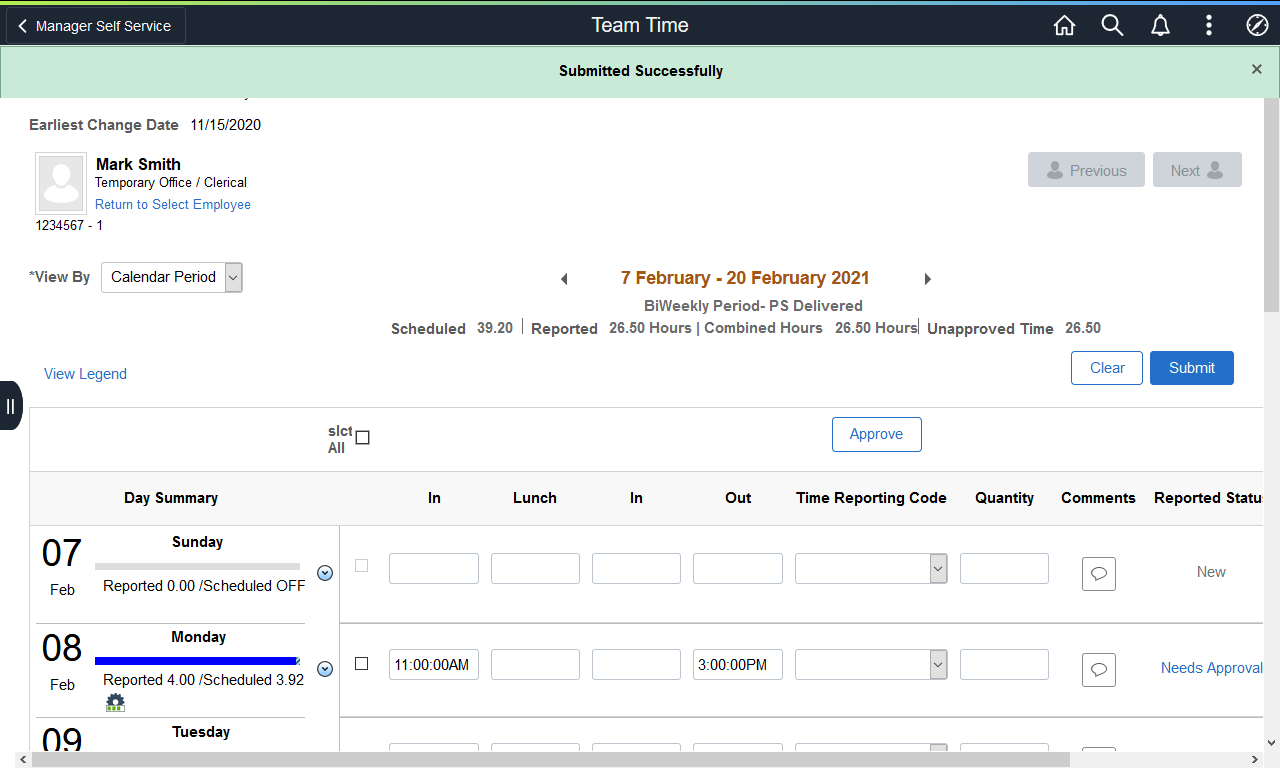Toggle the Select All checkbox
The width and height of the screenshot is (1280, 768).
(363, 437)
